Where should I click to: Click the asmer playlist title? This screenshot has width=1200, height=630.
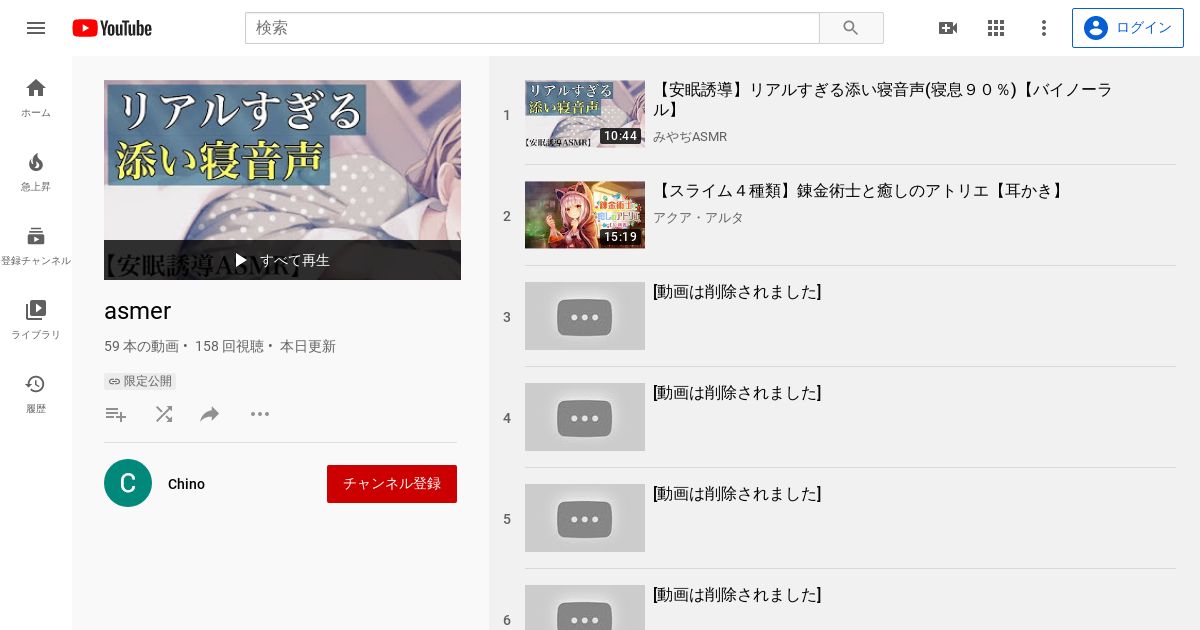click(x=138, y=311)
